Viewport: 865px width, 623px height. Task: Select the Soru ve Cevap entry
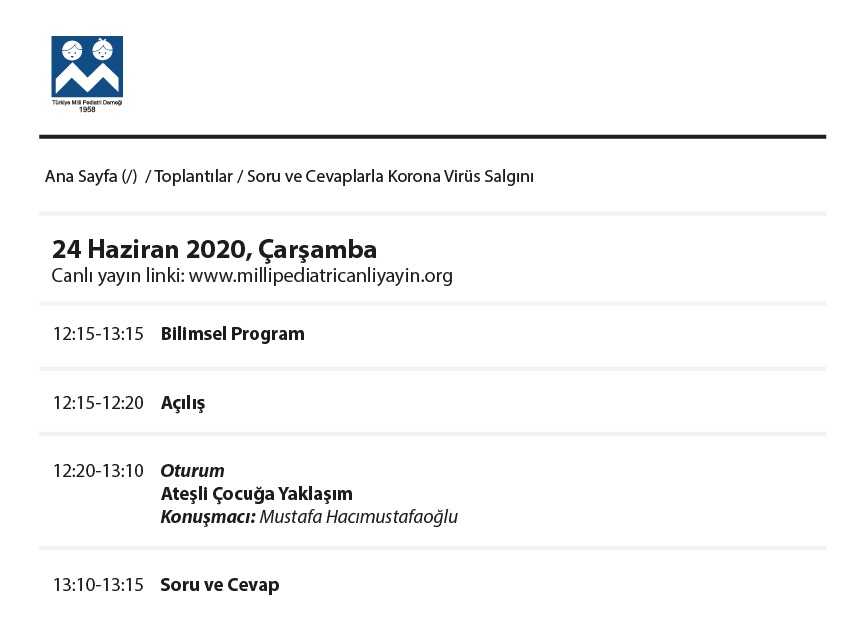(x=219, y=585)
